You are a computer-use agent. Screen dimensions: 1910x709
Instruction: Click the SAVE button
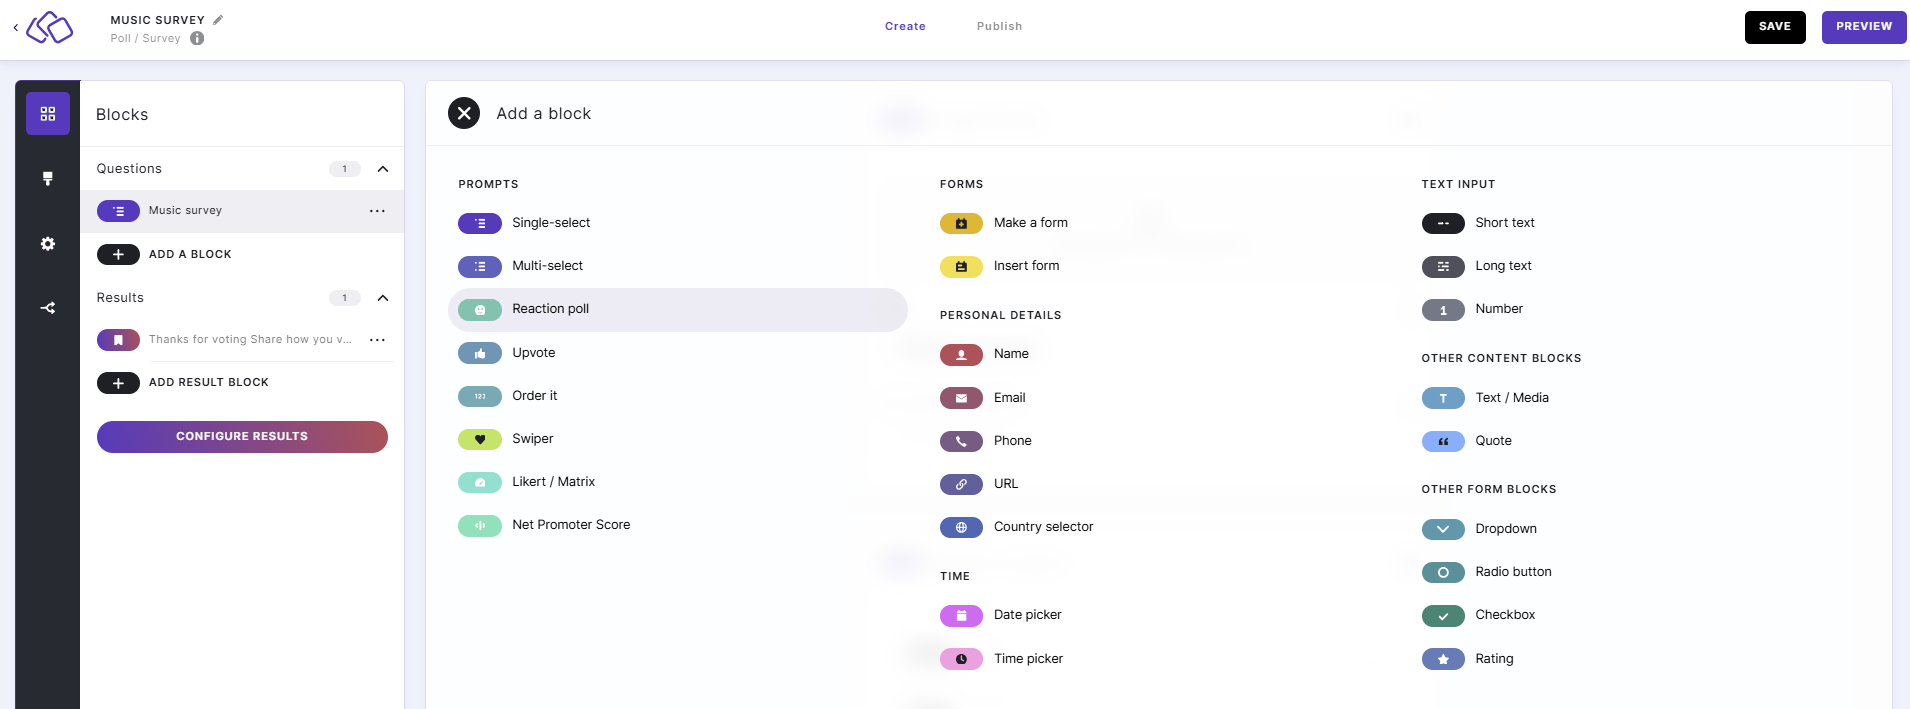(1774, 27)
